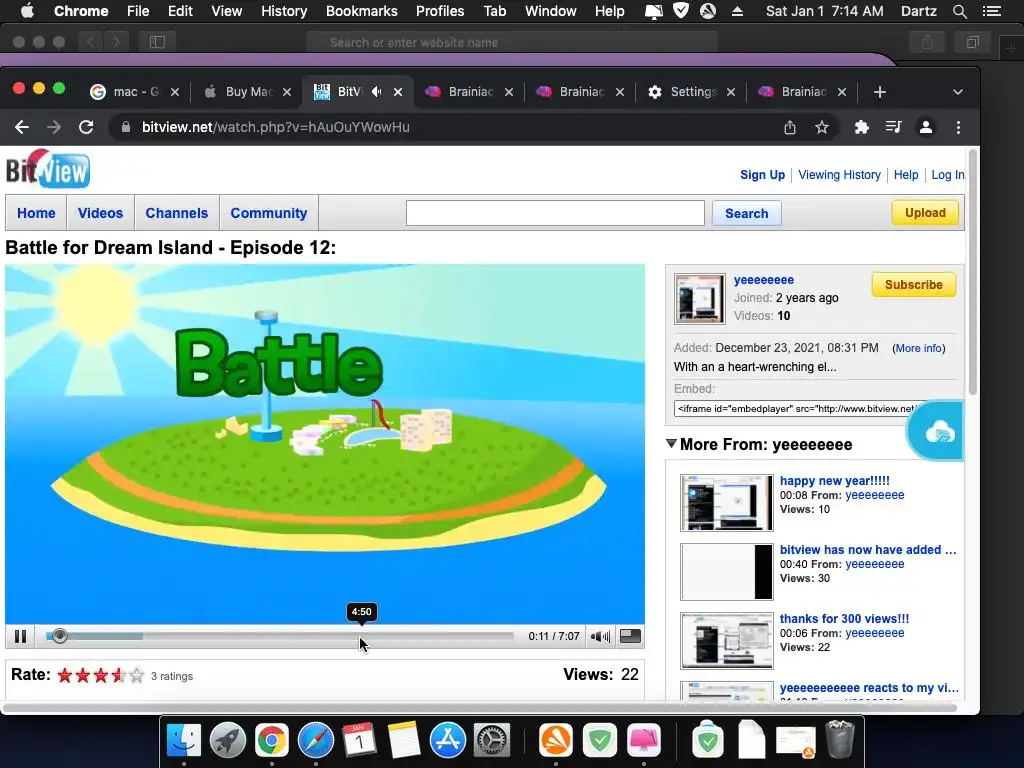The height and width of the screenshot is (768, 1024).
Task: Click the Log In link
Action: coord(948,174)
